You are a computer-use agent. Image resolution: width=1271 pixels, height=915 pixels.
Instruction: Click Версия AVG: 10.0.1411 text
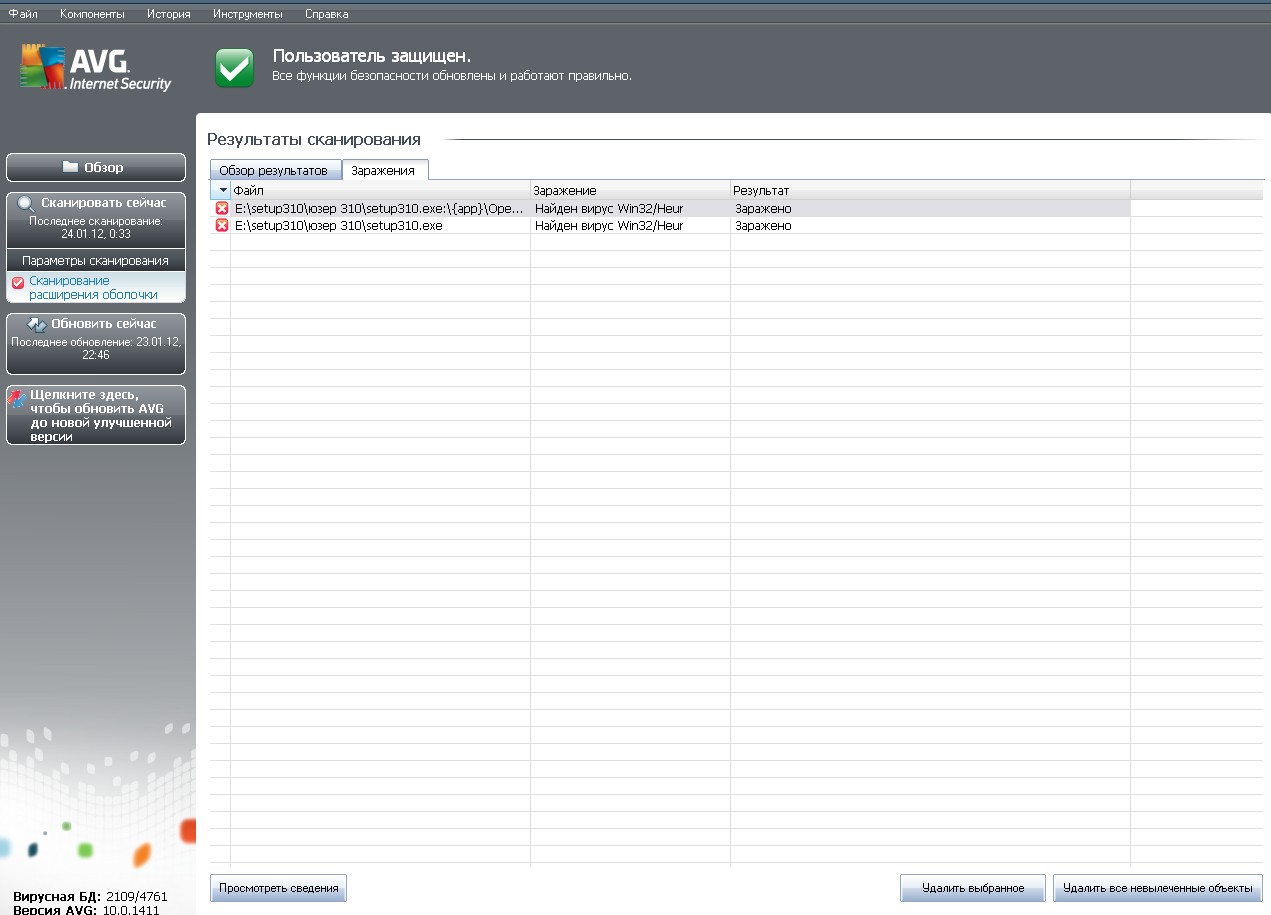(86, 909)
